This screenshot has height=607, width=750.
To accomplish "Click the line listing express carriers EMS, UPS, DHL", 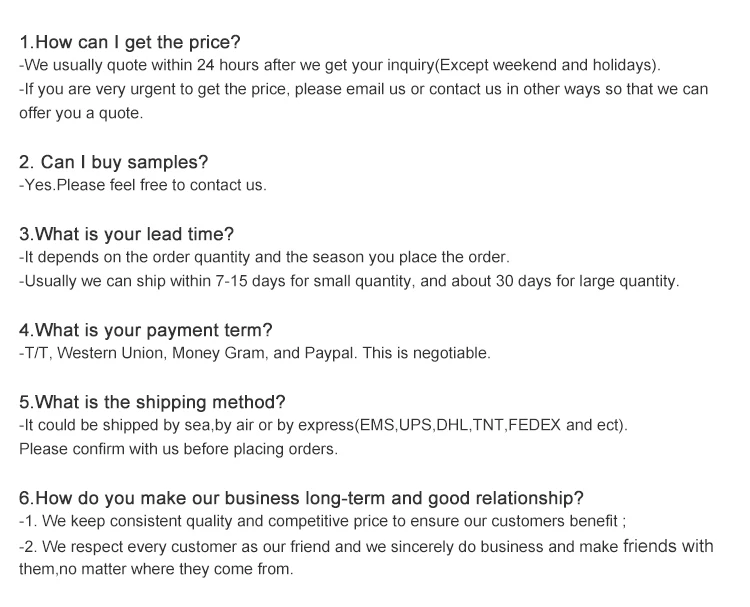I will pos(323,425).
